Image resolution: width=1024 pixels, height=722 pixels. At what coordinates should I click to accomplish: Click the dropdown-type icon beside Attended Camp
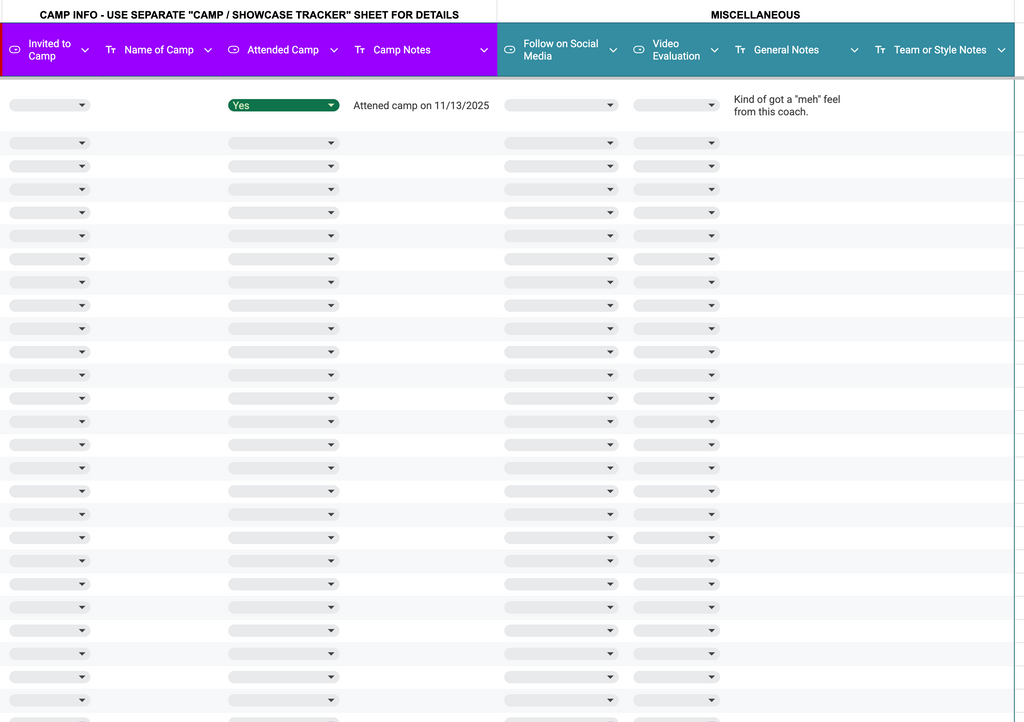click(233, 50)
